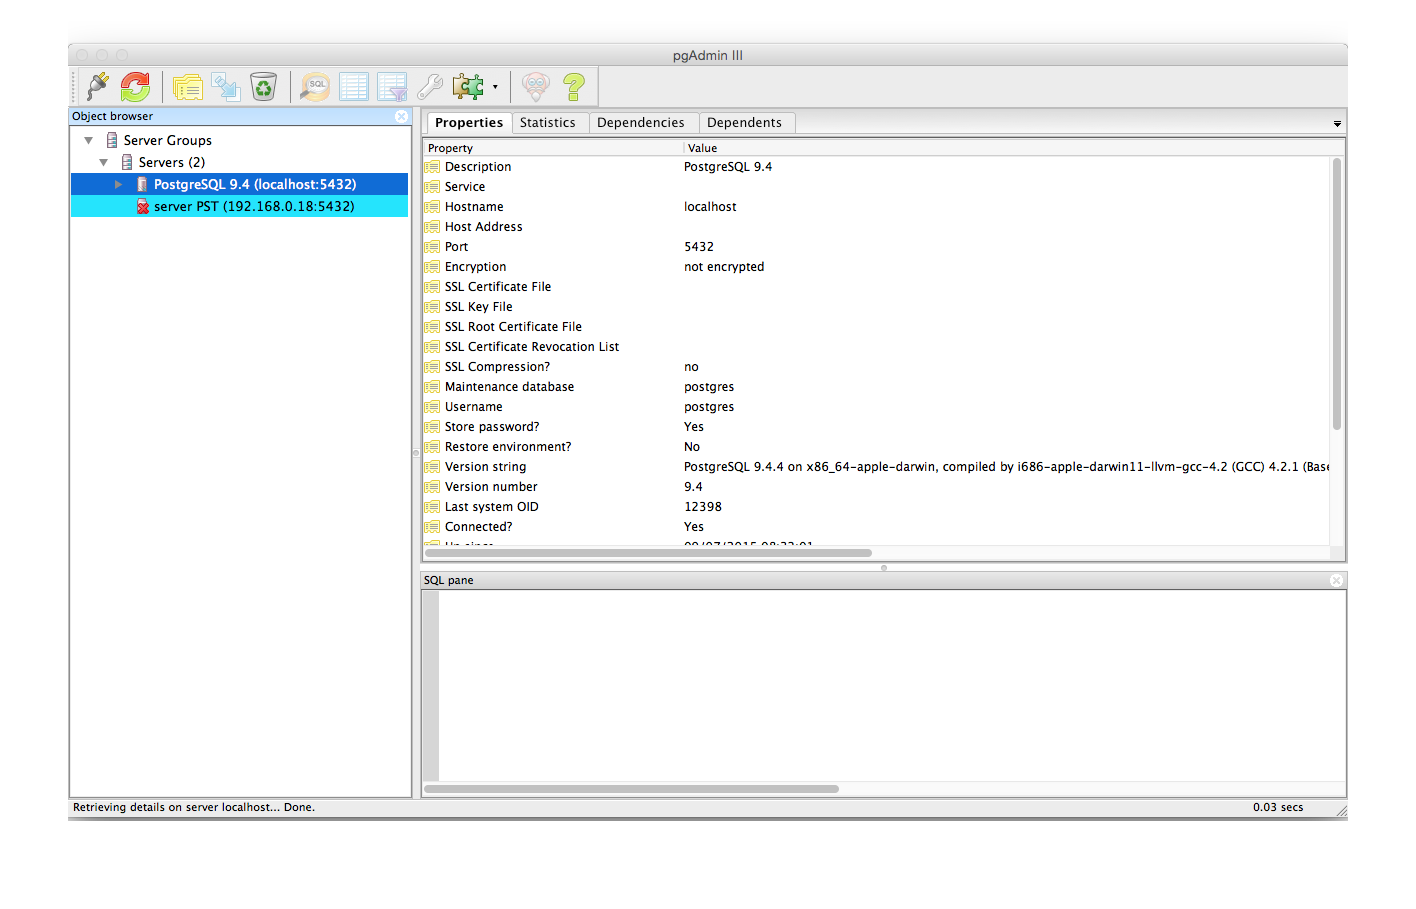This screenshot has height=909, width=1416.
Task: Expand the PostgreSQL 9.4 server node
Action: click(119, 184)
